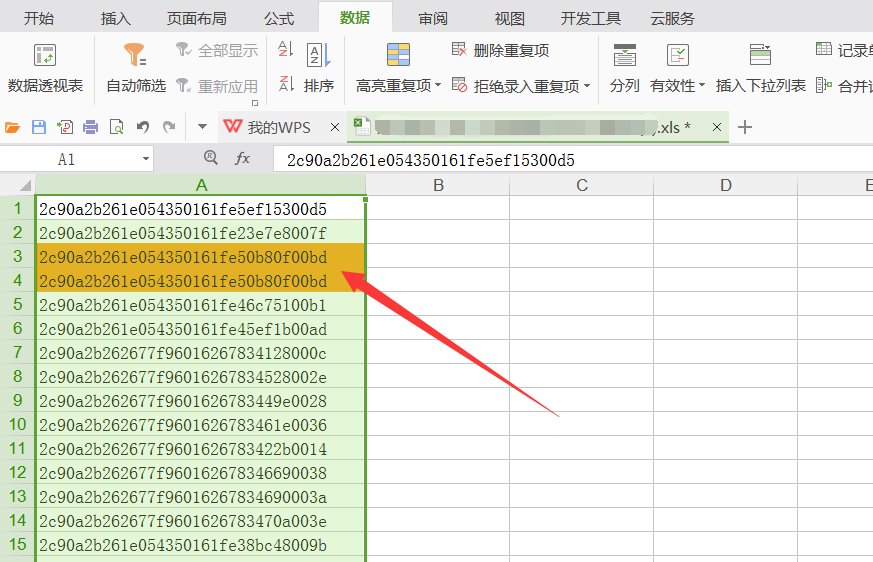Click the print preview icon
The height and width of the screenshot is (562, 873).
coord(116,128)
